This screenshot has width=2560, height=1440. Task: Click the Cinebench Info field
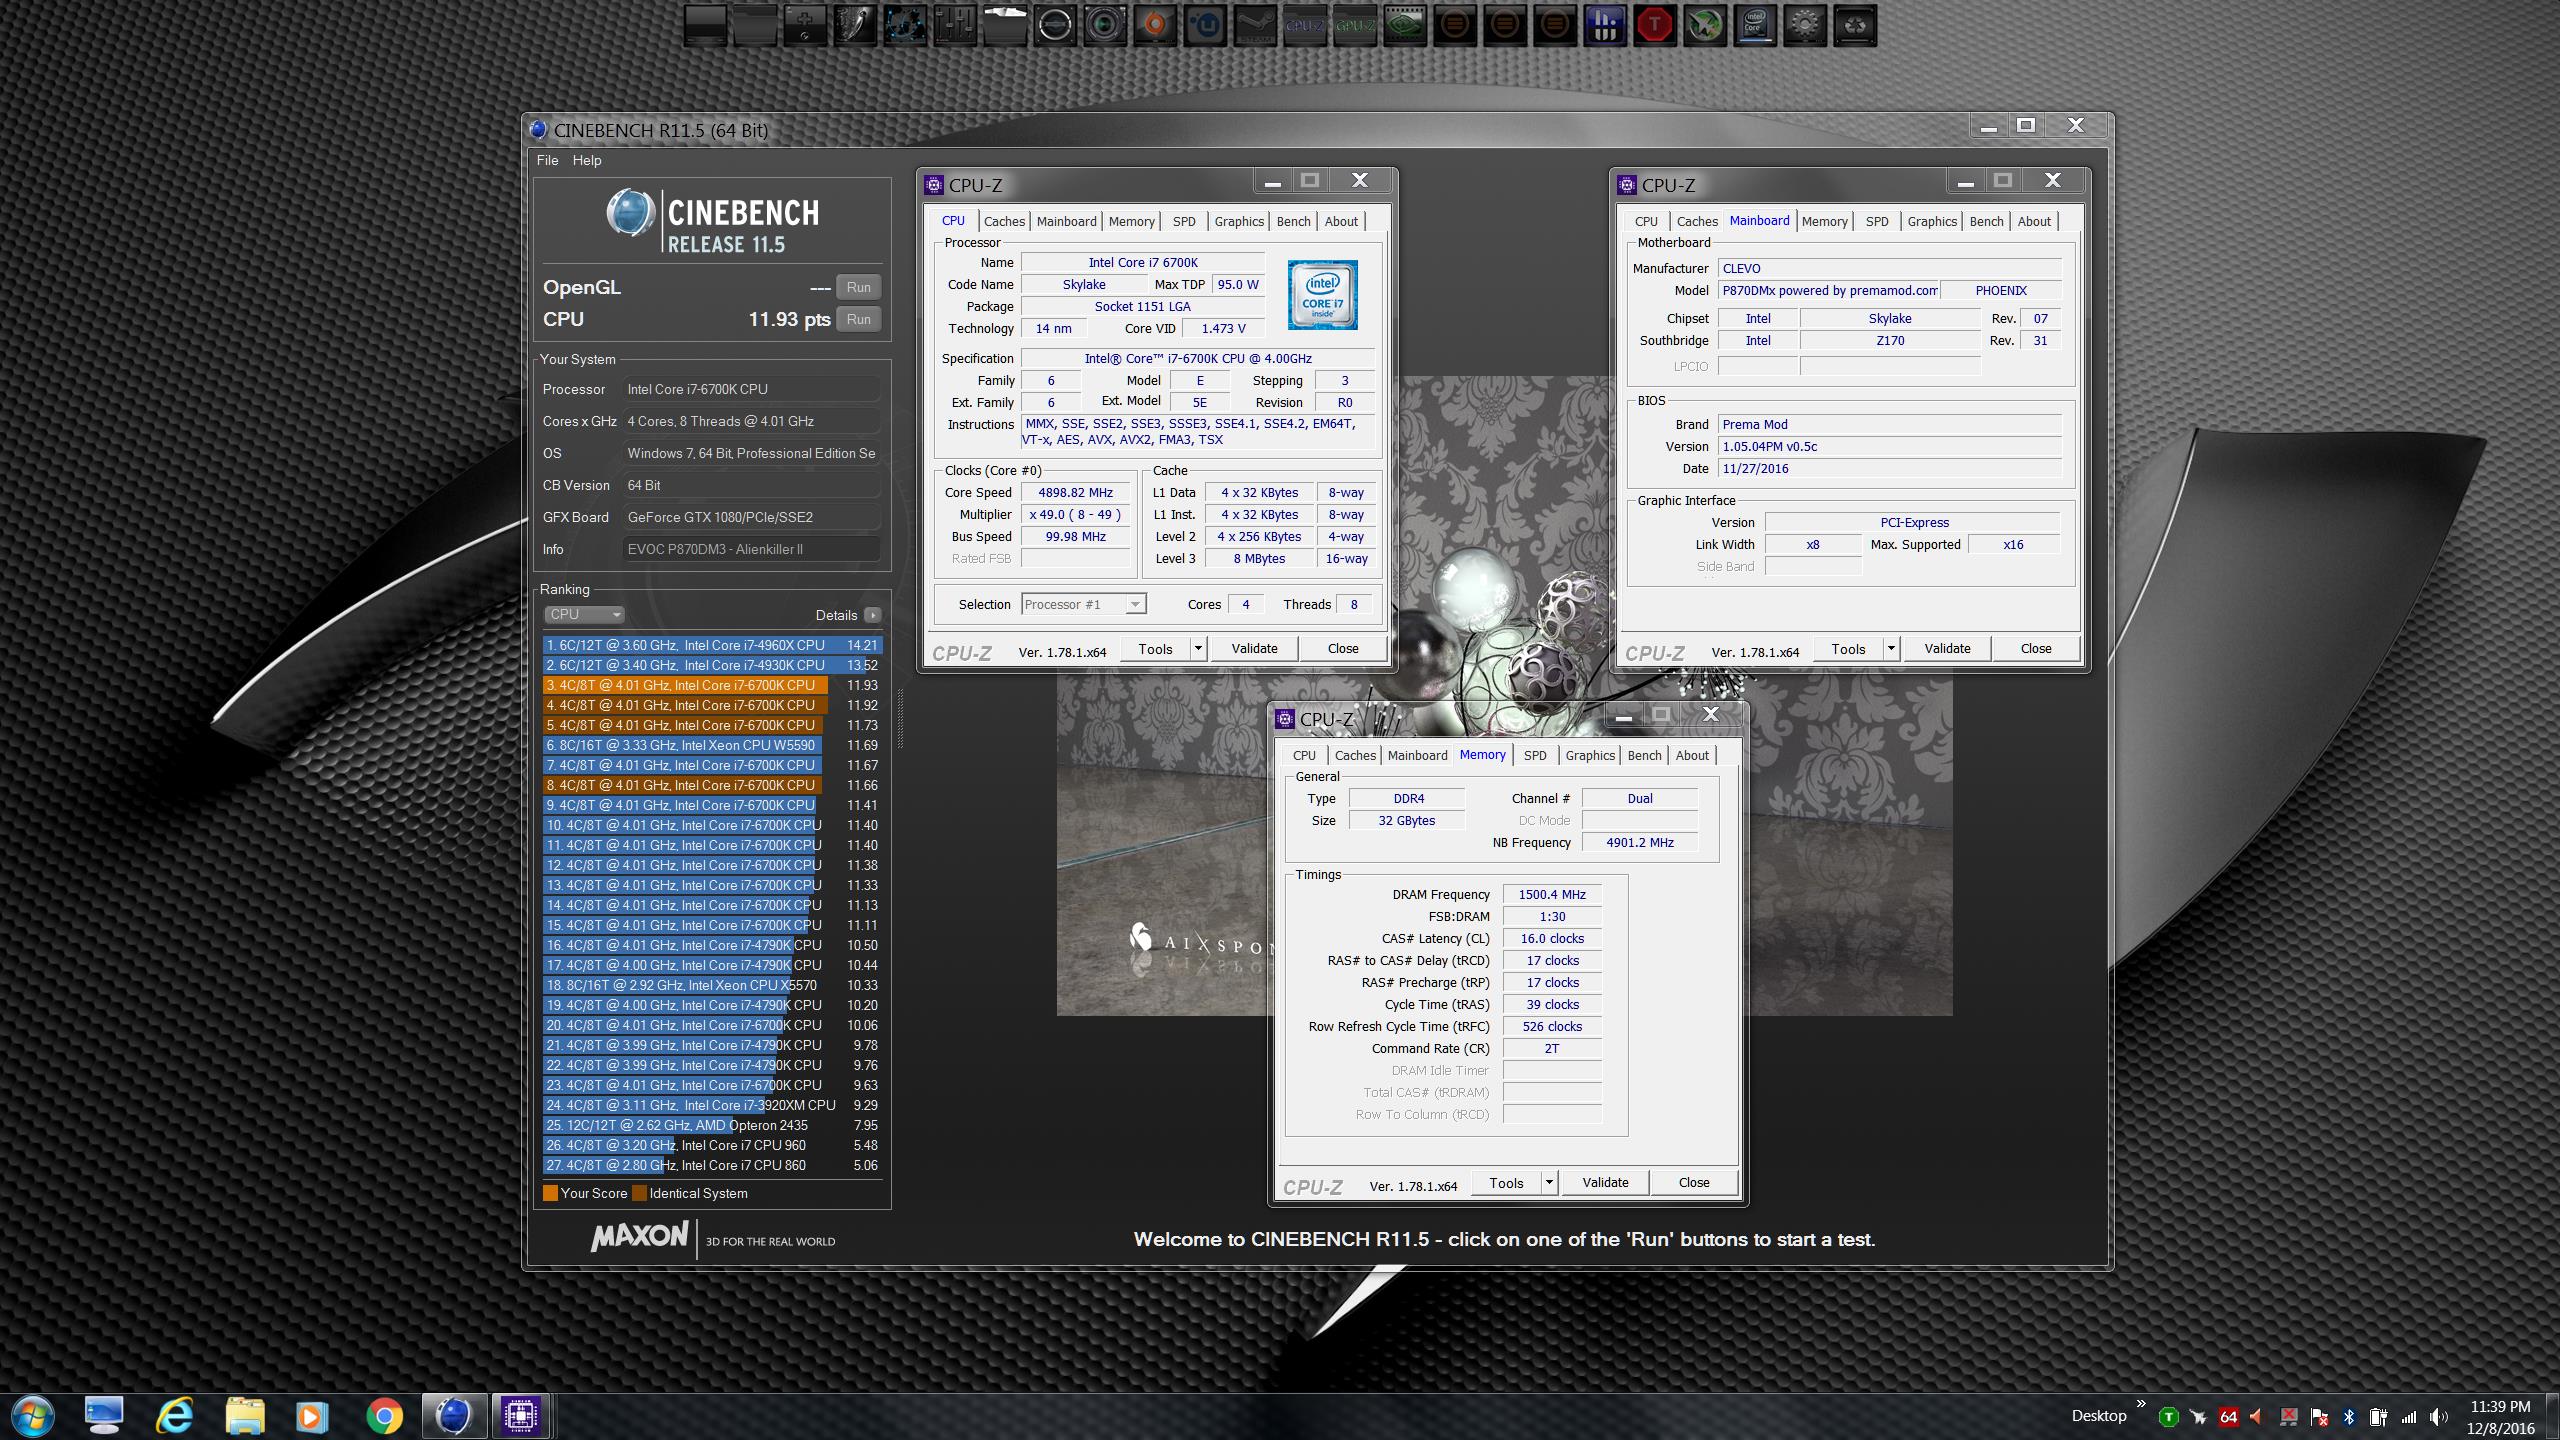coord(751,549)
